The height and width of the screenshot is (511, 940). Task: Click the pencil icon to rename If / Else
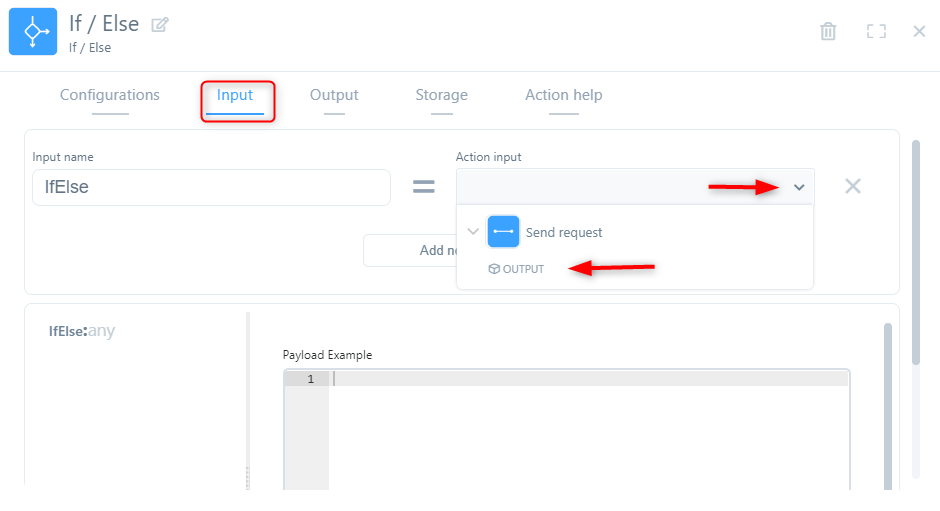pos(160,25)
